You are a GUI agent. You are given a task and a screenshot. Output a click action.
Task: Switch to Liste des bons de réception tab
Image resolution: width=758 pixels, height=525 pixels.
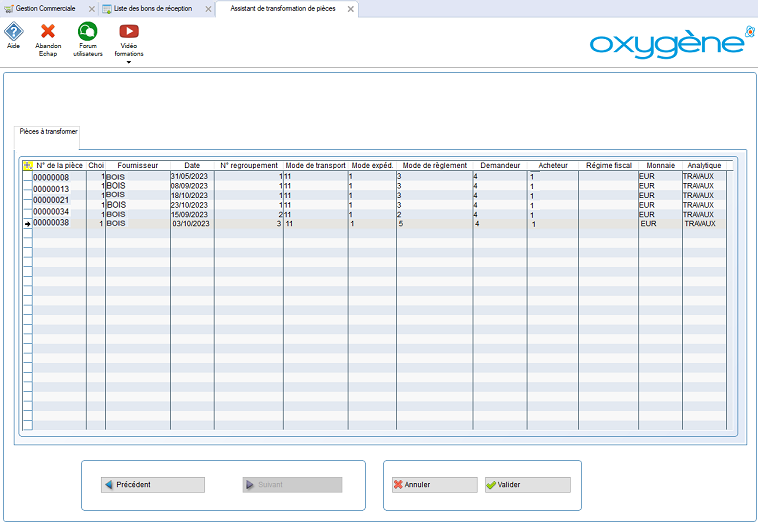coord(152,8)
